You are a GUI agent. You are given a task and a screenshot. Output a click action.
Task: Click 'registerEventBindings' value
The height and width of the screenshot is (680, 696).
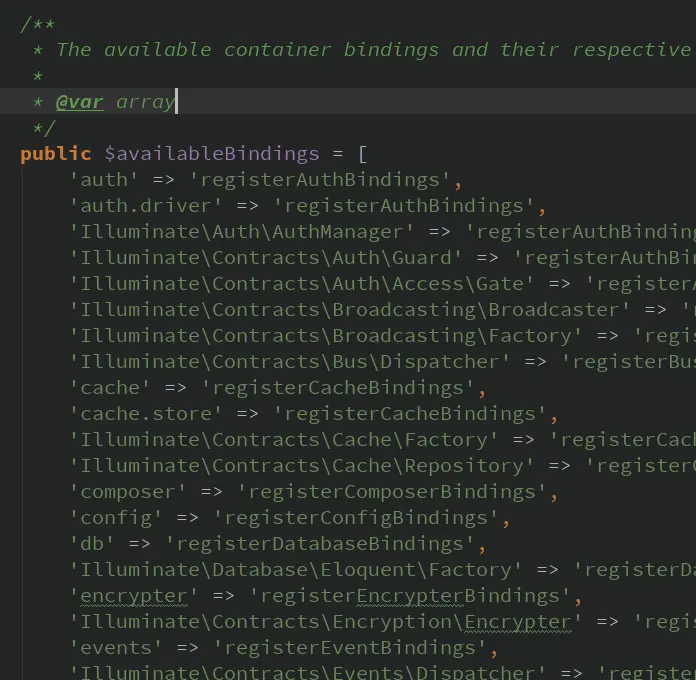click(x=350, y=648)
